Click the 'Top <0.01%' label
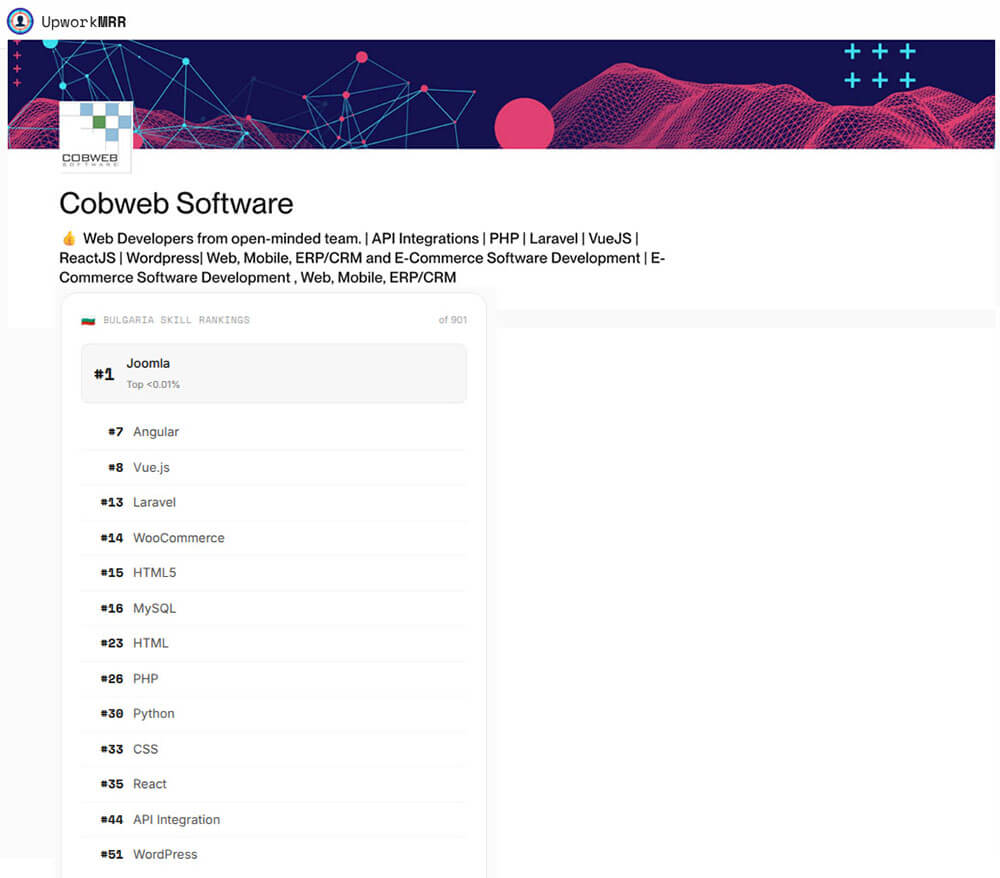Viewport: 1000px width, 878px height. [x=153, y=384]
